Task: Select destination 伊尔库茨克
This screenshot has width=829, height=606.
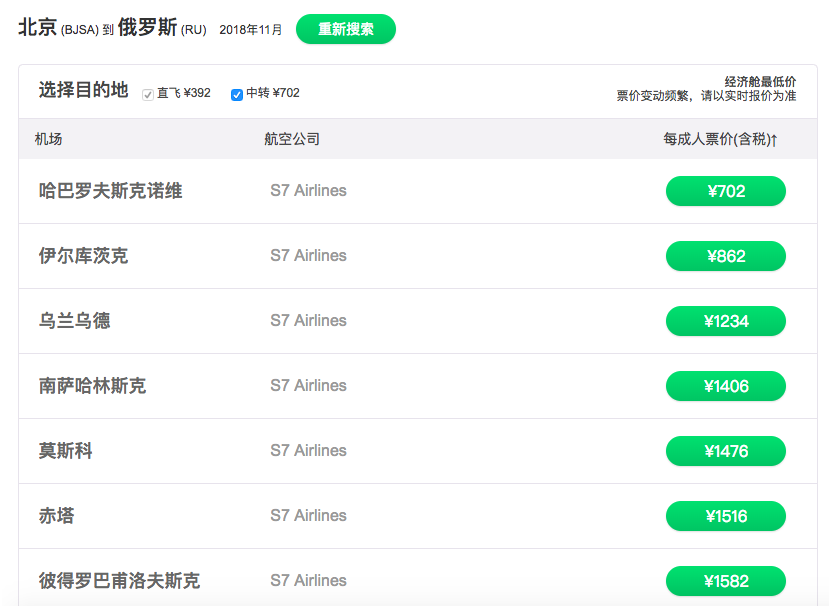Action: point(84,256)
